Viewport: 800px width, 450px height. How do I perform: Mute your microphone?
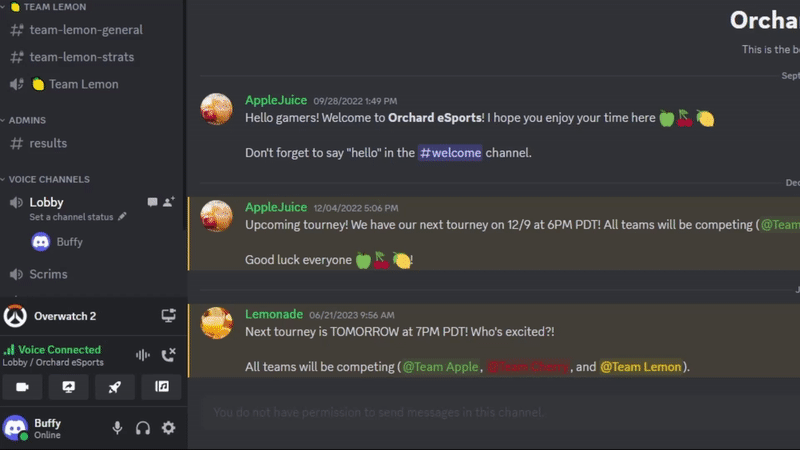[x=117, y=428]
